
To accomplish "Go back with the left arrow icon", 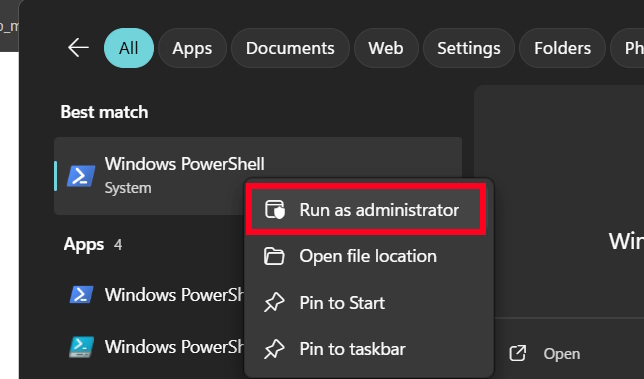I will (78, 48).
